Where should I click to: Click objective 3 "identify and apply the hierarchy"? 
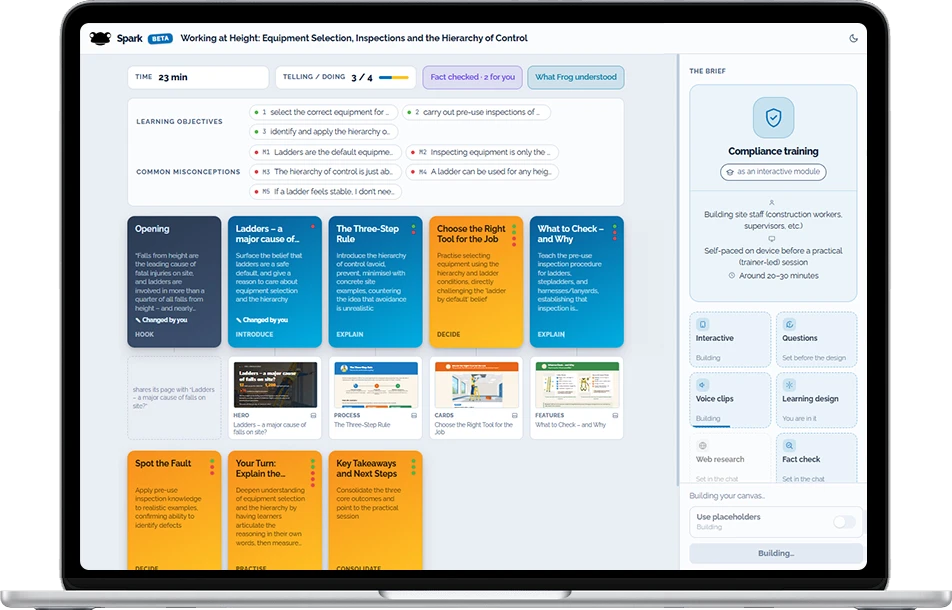324,132
